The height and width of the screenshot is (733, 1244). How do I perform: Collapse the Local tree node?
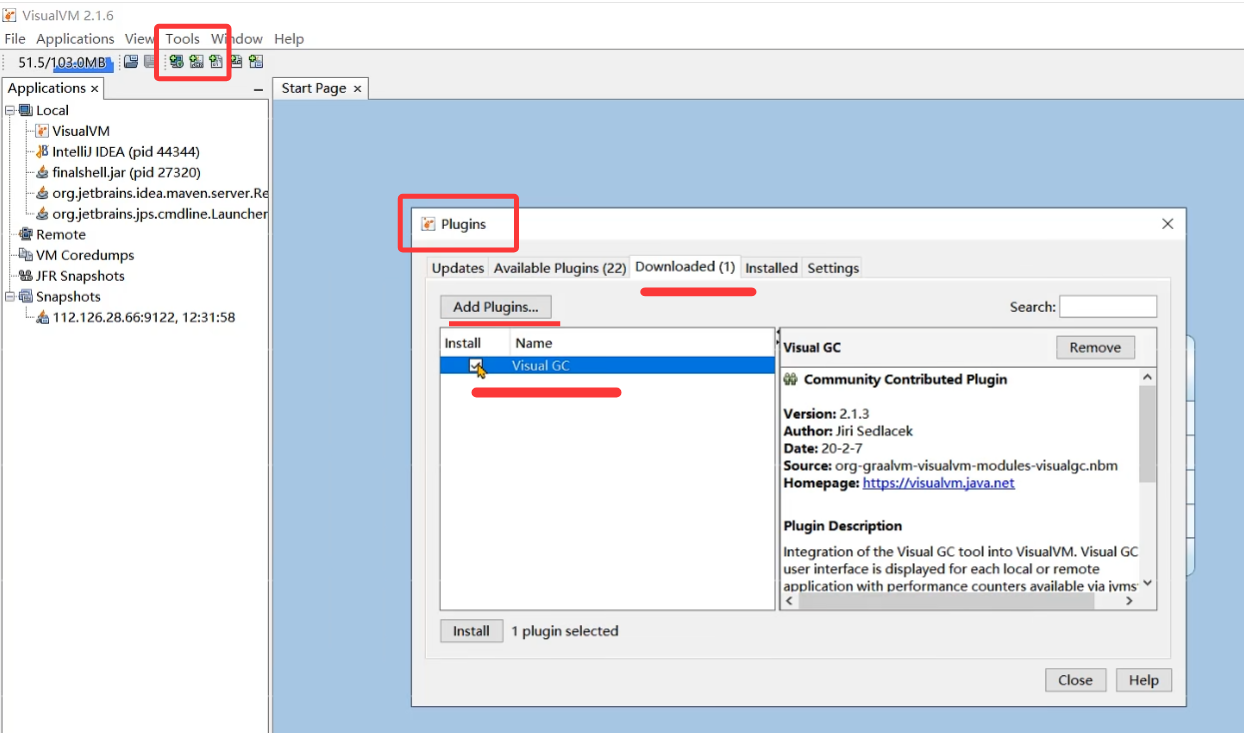(x=9, y=110)
